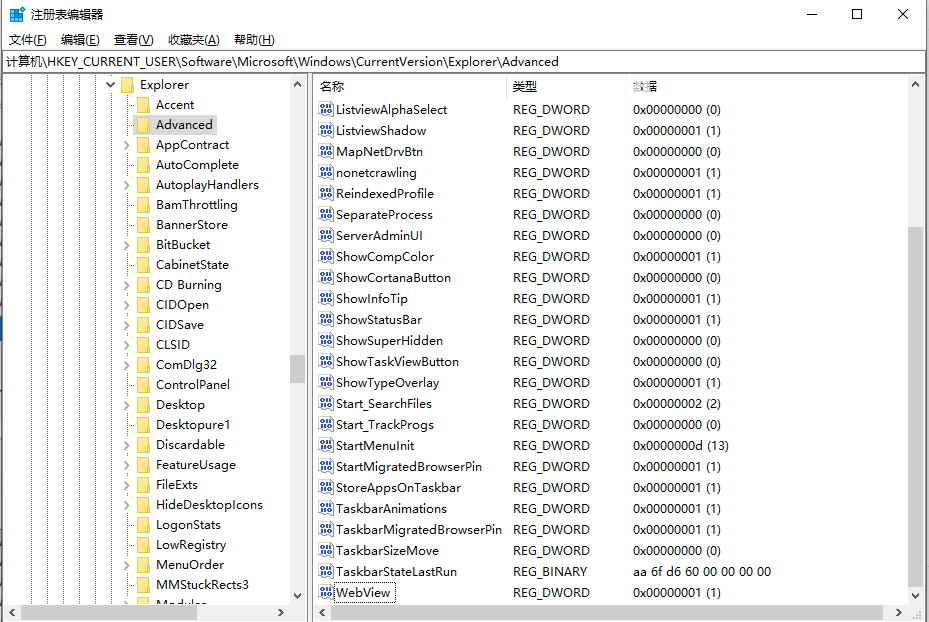Sort values by 名称 column header

pyautogui.click(x=410, y=86)
